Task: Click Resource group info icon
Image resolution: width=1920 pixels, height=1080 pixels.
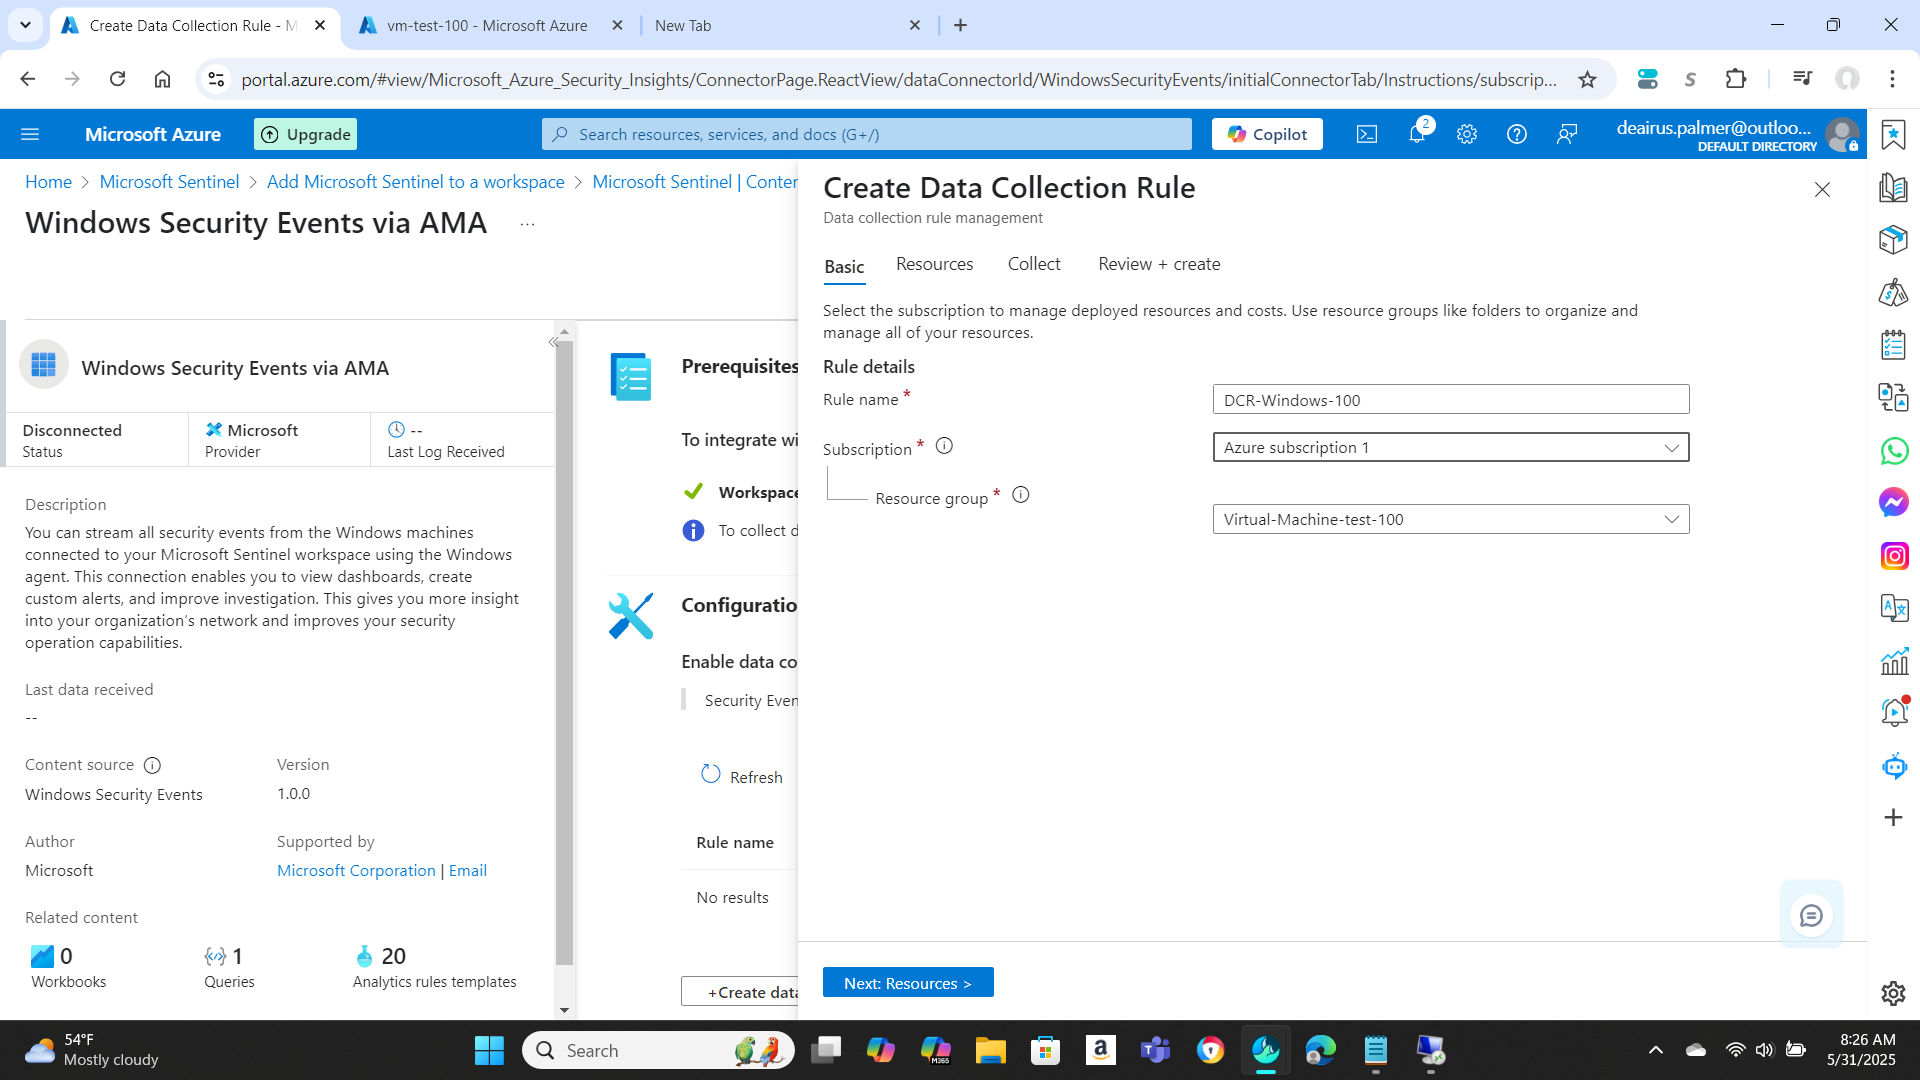Action: [1021, 495]
